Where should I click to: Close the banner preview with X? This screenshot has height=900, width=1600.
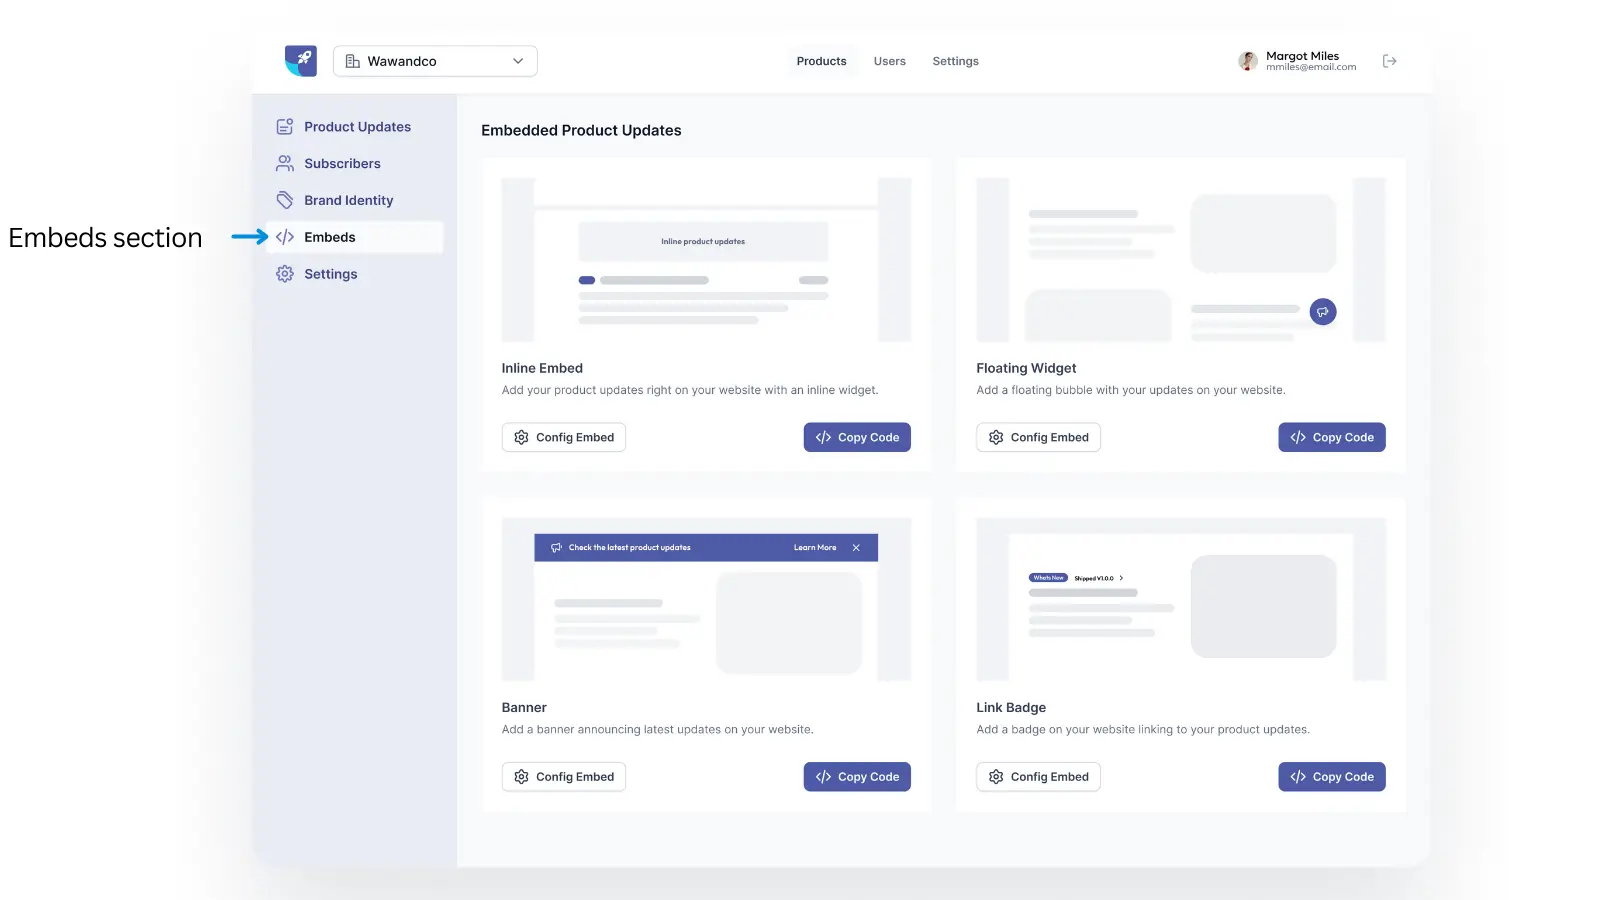[x=856, y=548]
